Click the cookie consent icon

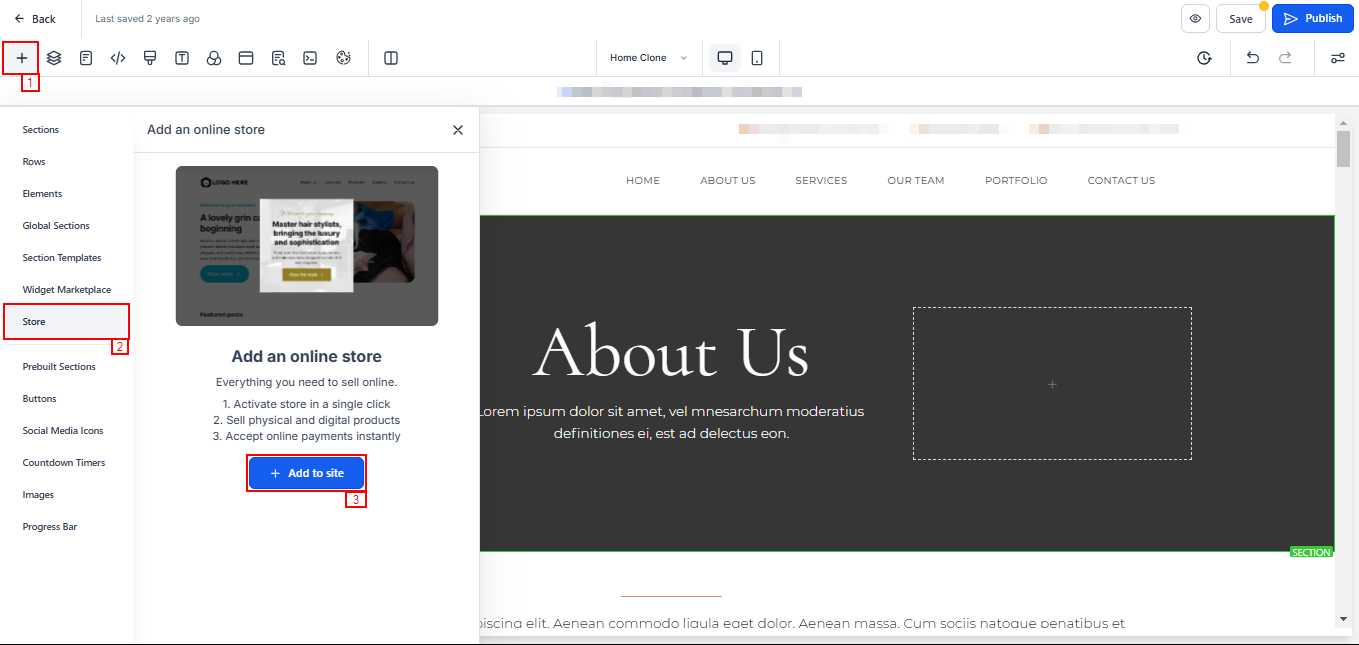pyautogui.click(x=343, y=58)
